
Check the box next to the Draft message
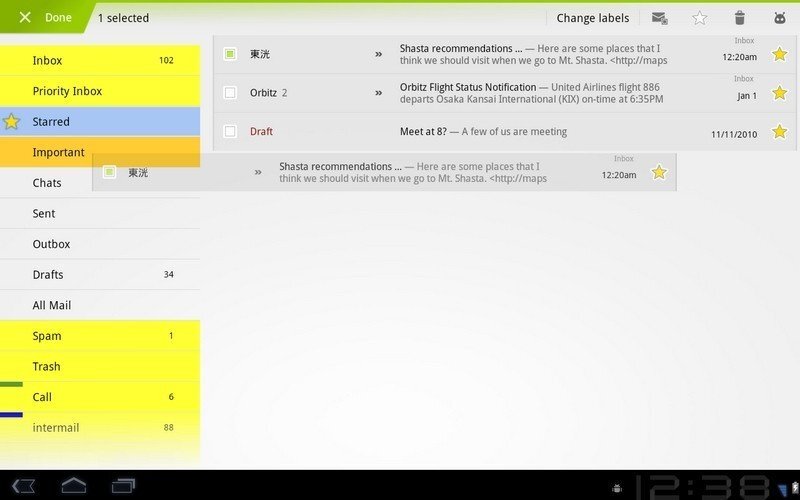coord(230,131)
